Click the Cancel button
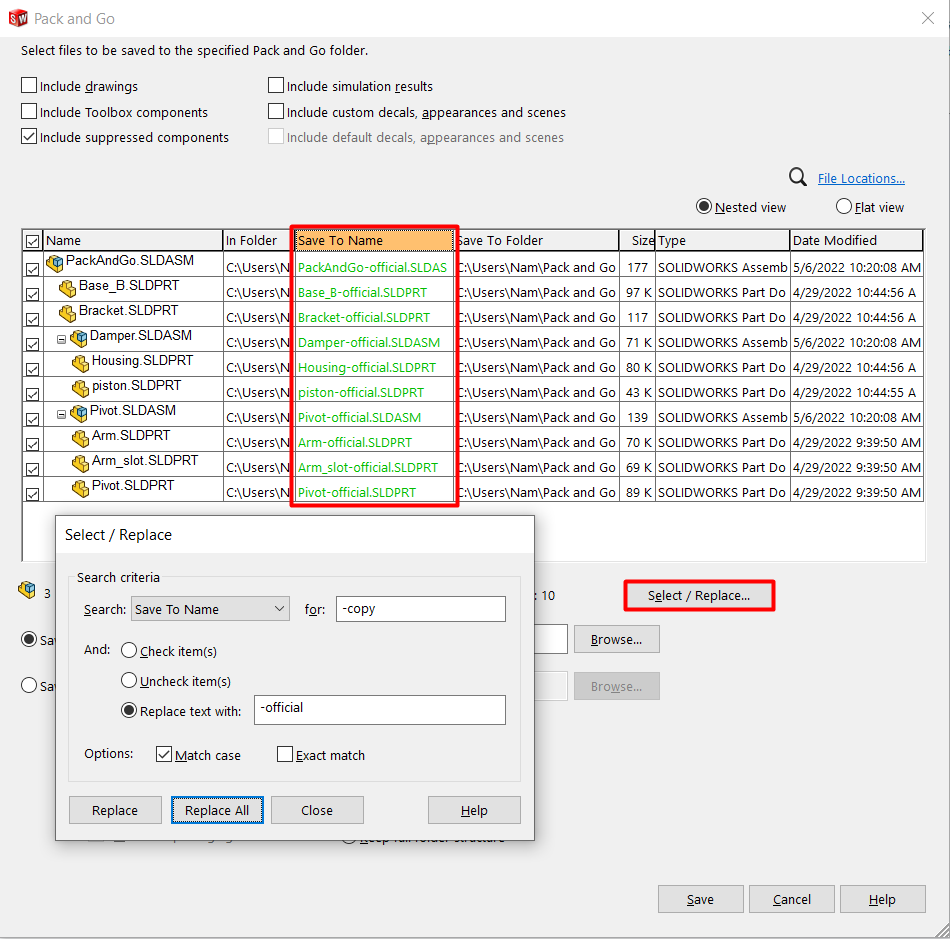950x939 pixels. click(x=791, y=900)
